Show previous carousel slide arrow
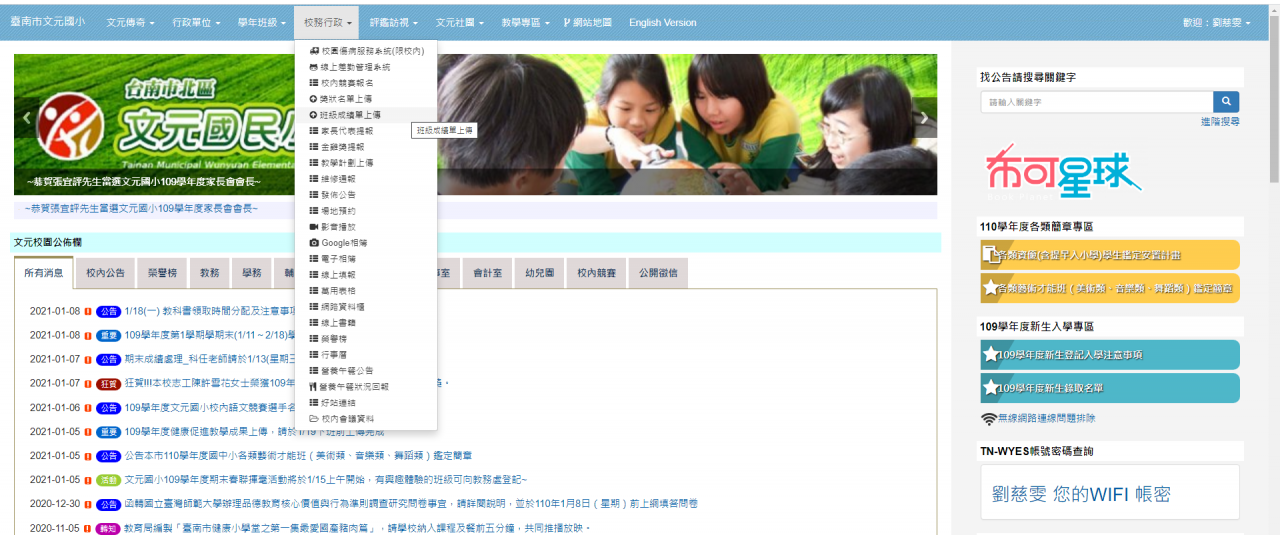 pyautogui.click(x=27, y=118)
